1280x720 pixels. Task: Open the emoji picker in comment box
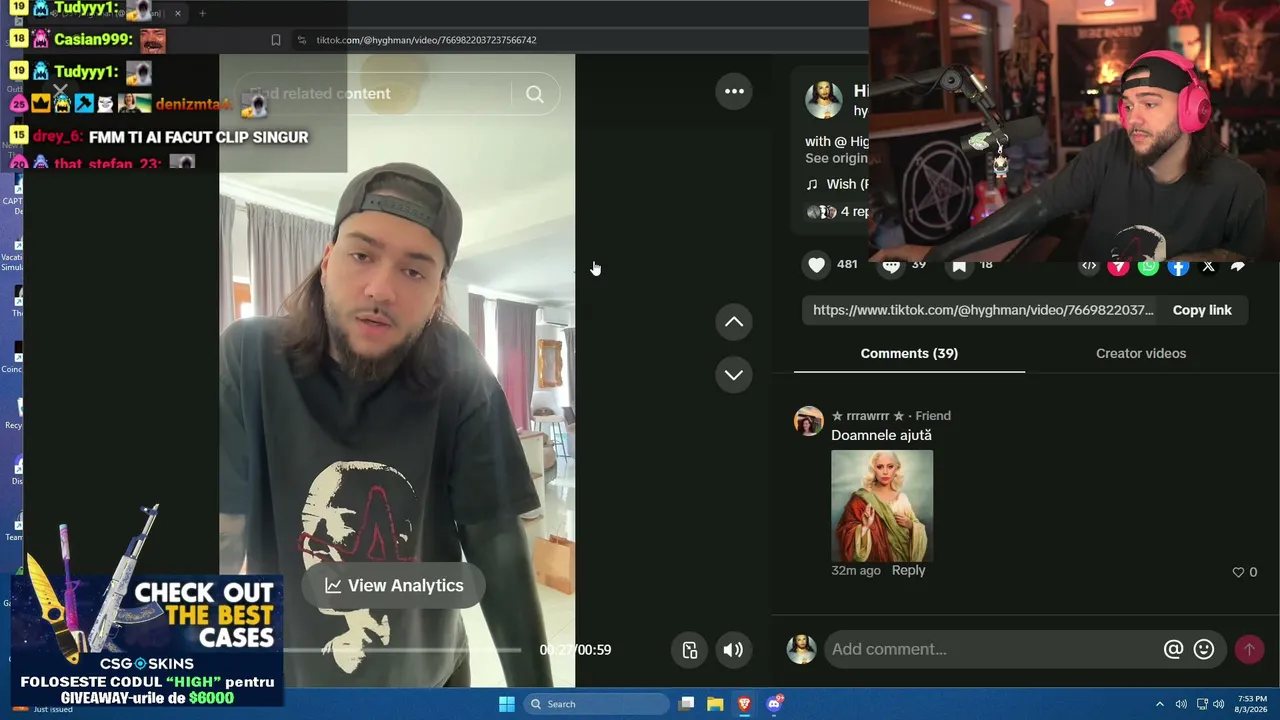(1204, 650)
